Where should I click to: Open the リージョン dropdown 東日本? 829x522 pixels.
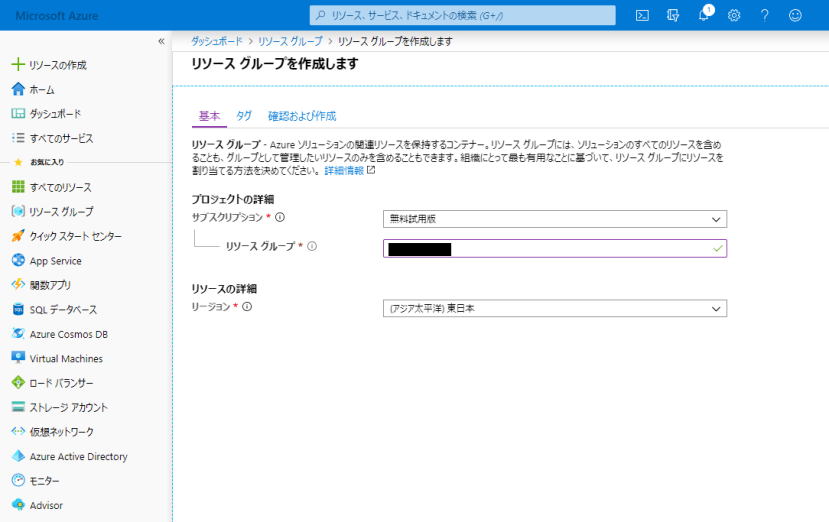pos(555,308)
